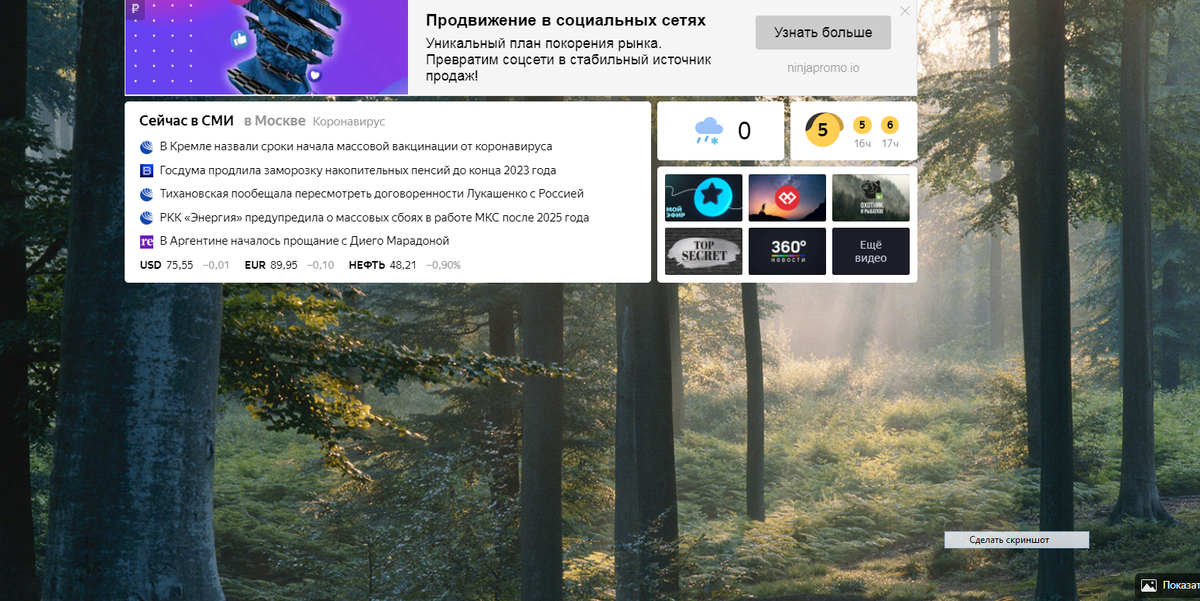Click the "Узнать больше" button
Viewport: 1200px width, 601px height.
(821, 32)
